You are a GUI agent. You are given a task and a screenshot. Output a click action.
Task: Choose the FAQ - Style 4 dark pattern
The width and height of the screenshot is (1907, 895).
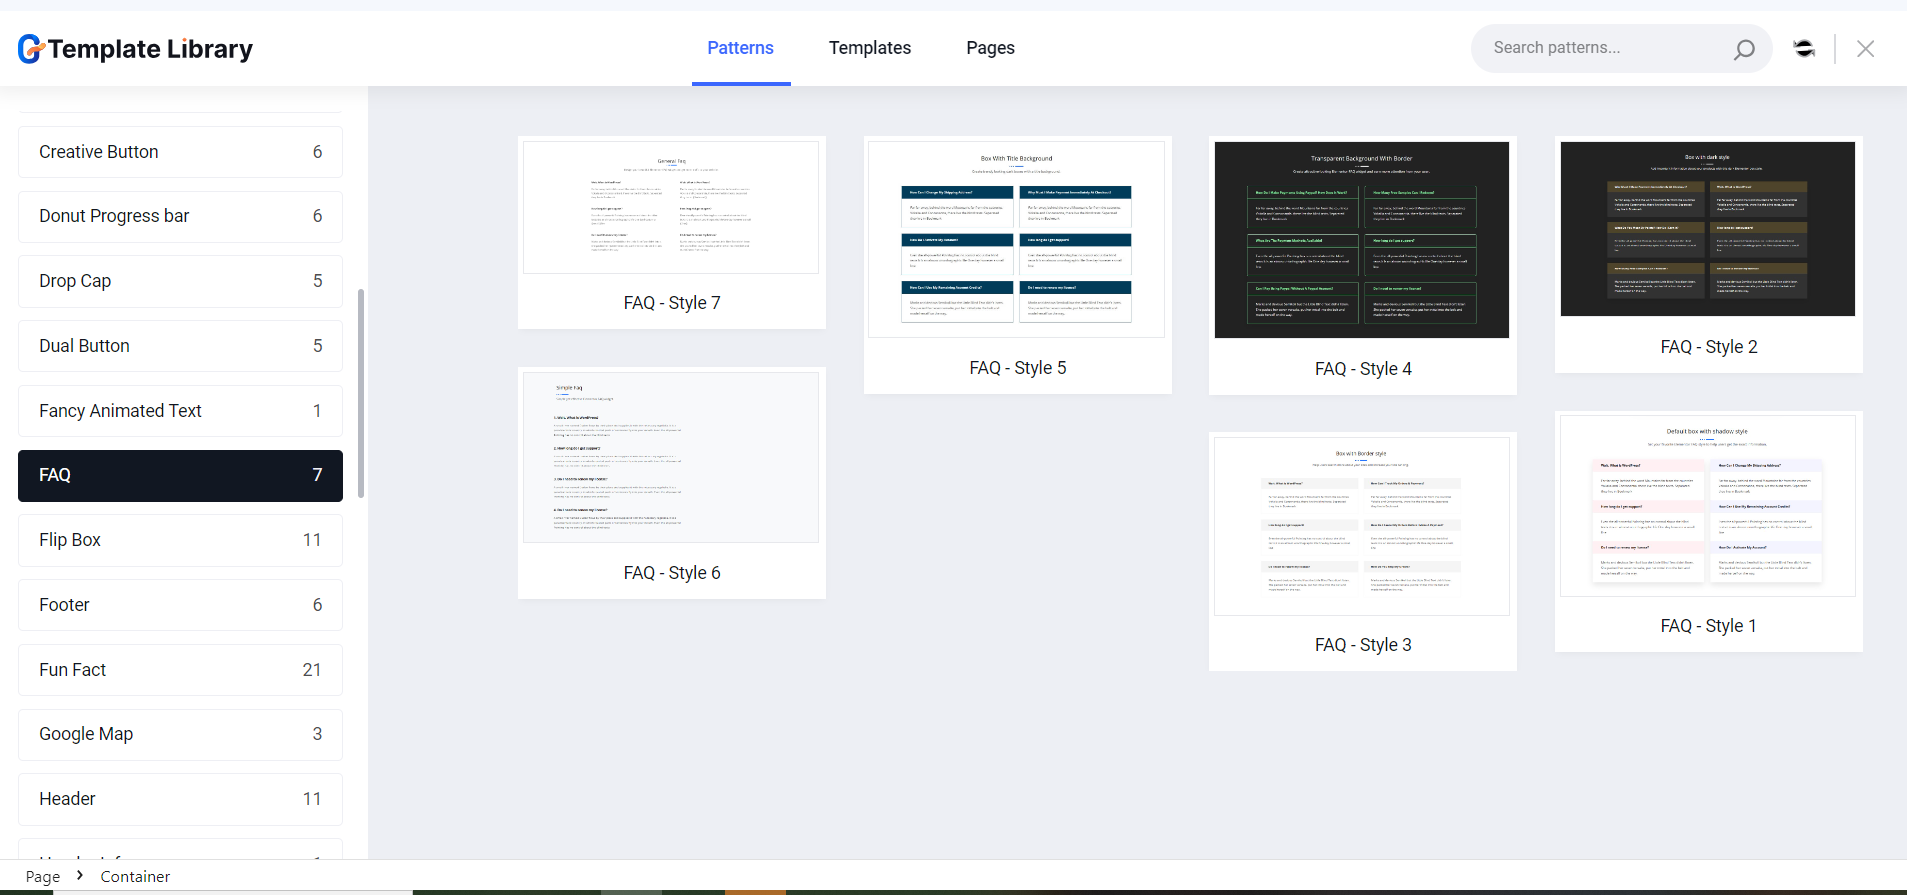1361,240
